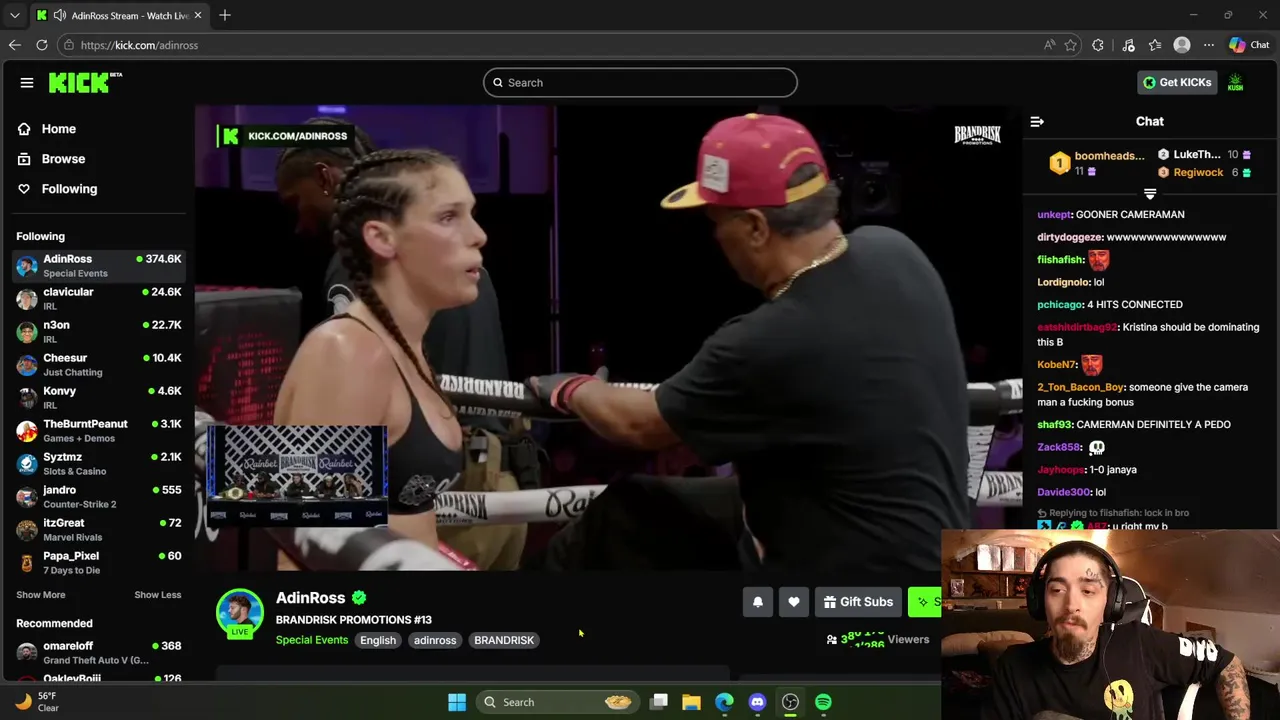Click the BRANDRISK tag
The width and height of the screenshot is (1280, 720).
coord(504,640)
